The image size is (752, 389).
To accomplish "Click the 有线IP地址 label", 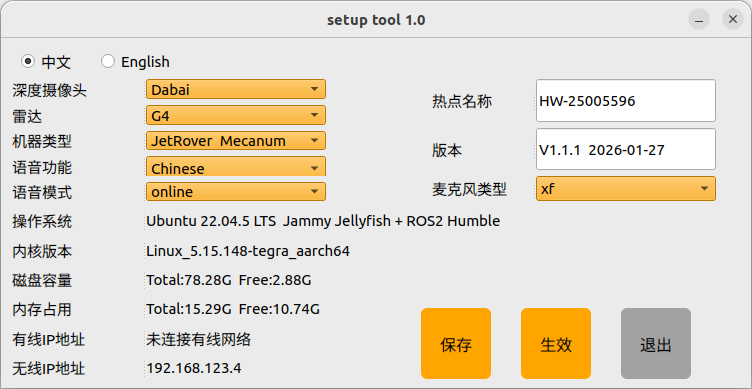I will (x=49, y=340).
